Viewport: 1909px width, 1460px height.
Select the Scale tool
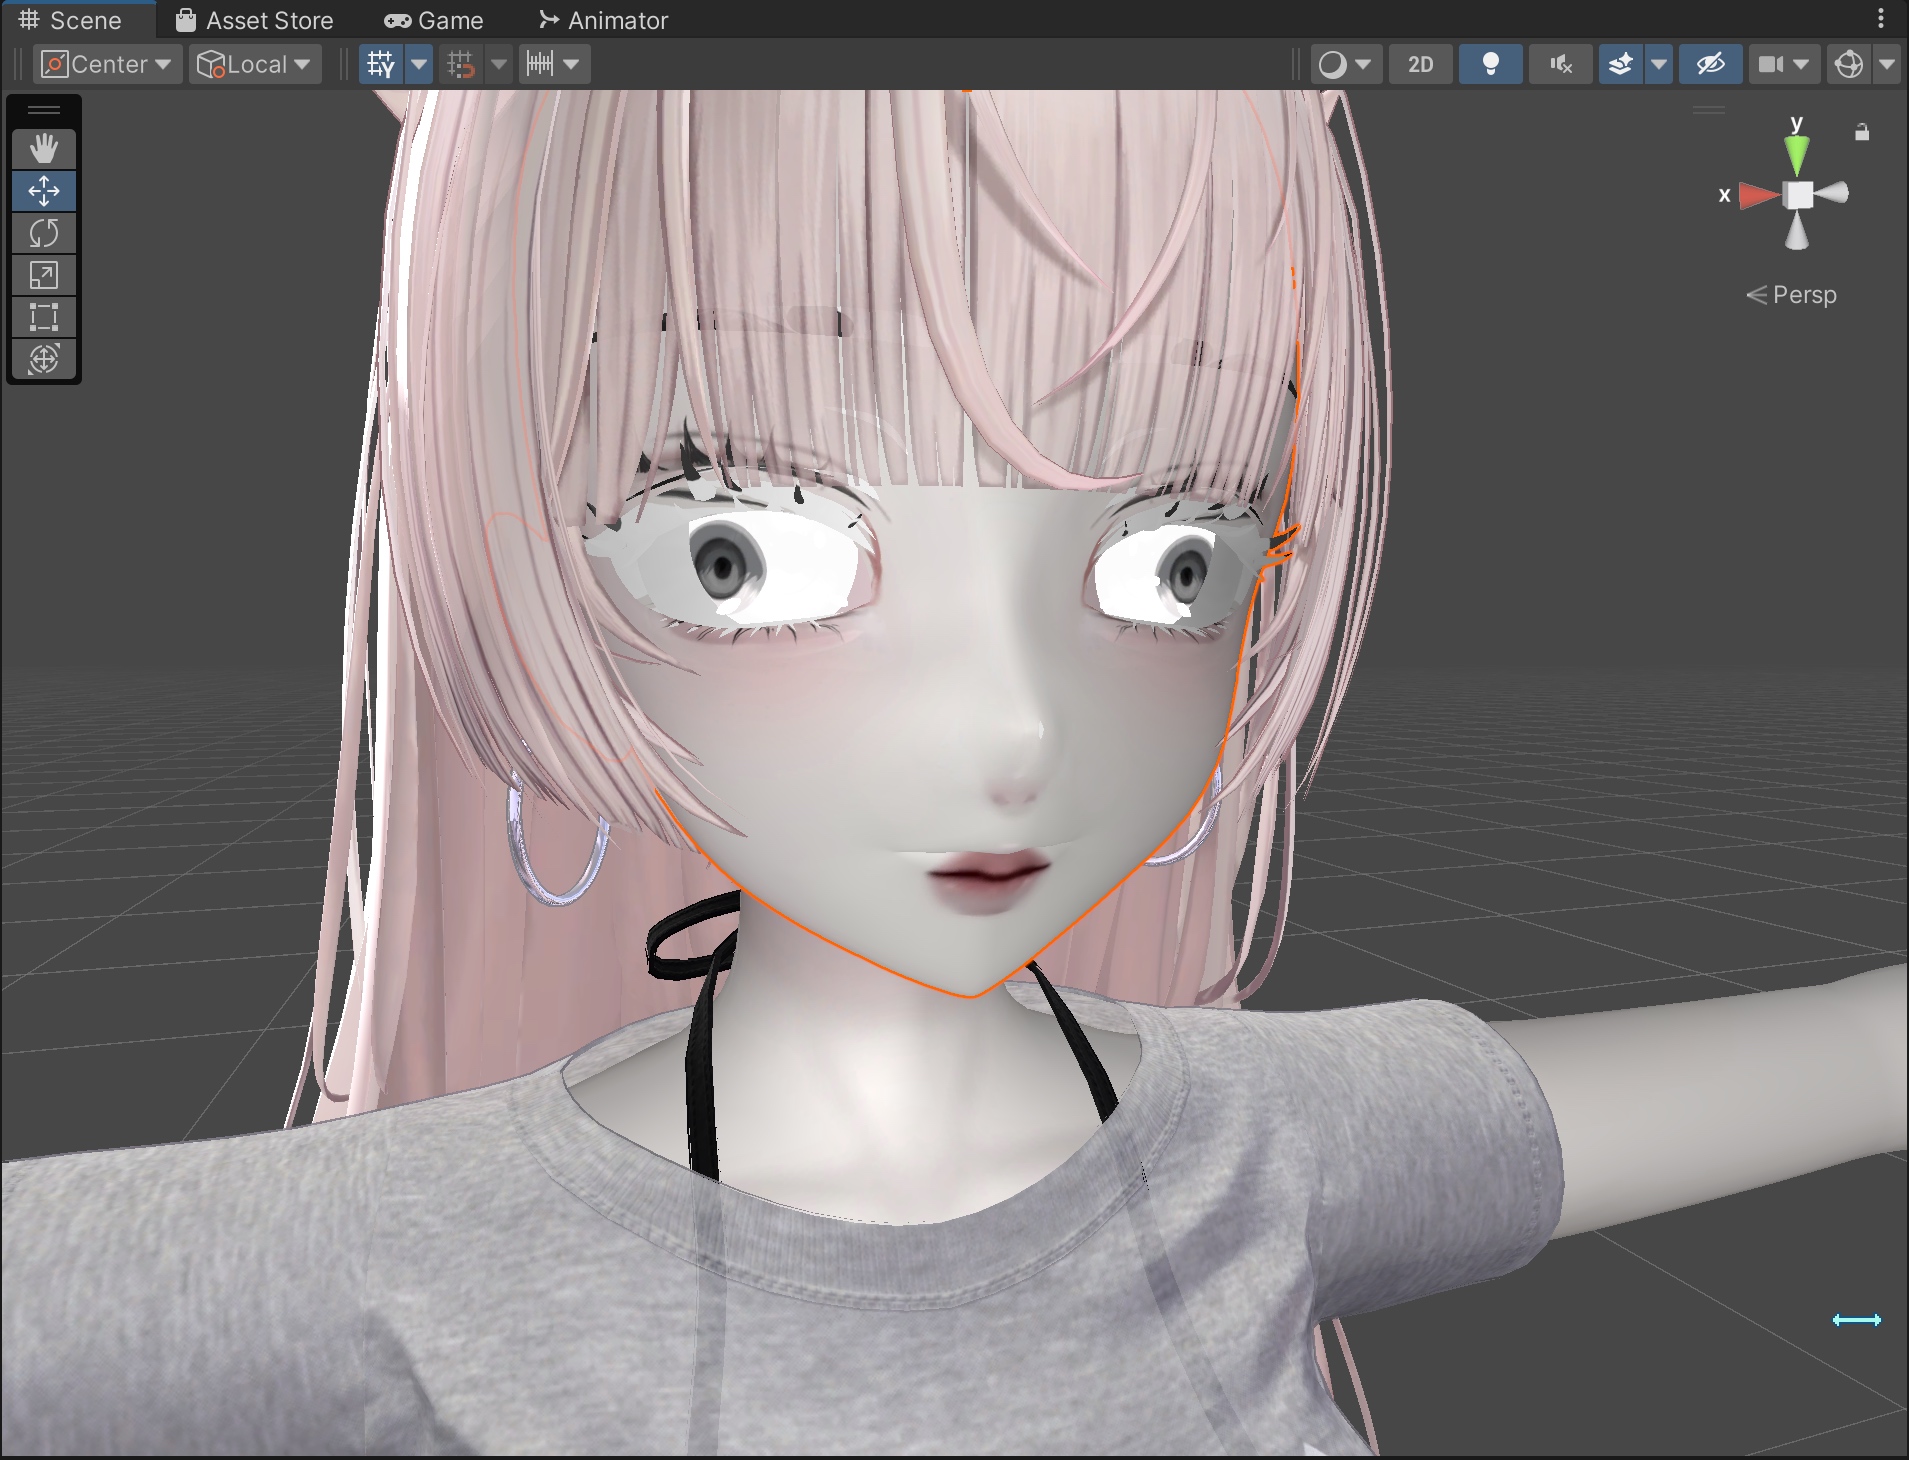(x=44, y=275)
